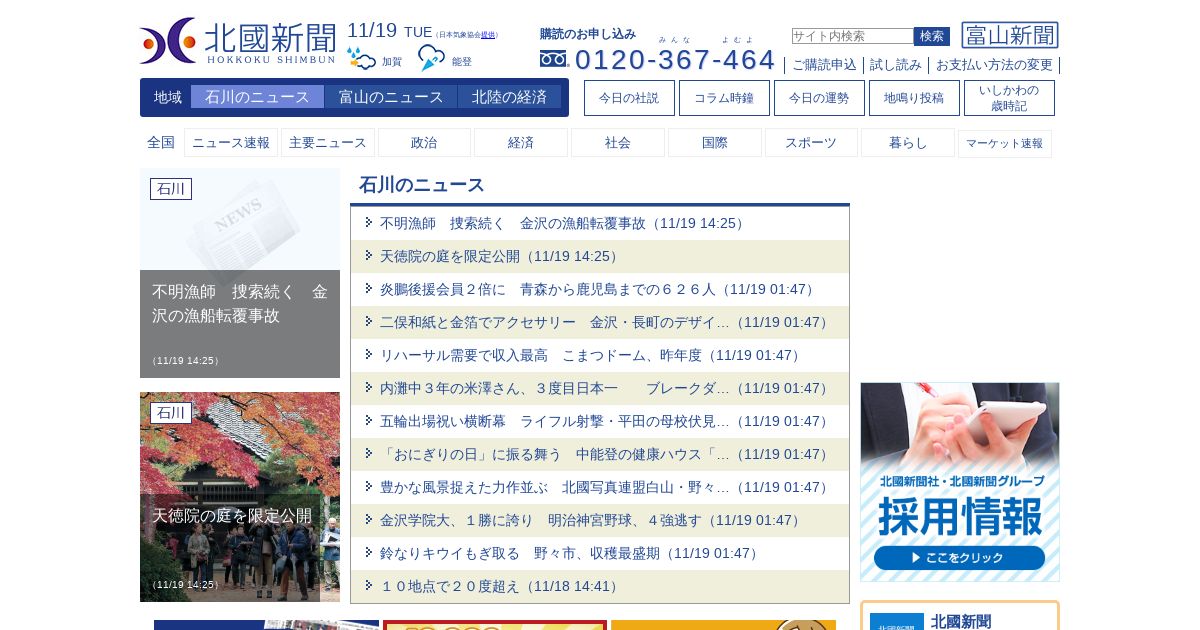Open headline 天徳院の庭を限定公開 in list
This screenshot has width=1200, height=630.
pos(500,256)
